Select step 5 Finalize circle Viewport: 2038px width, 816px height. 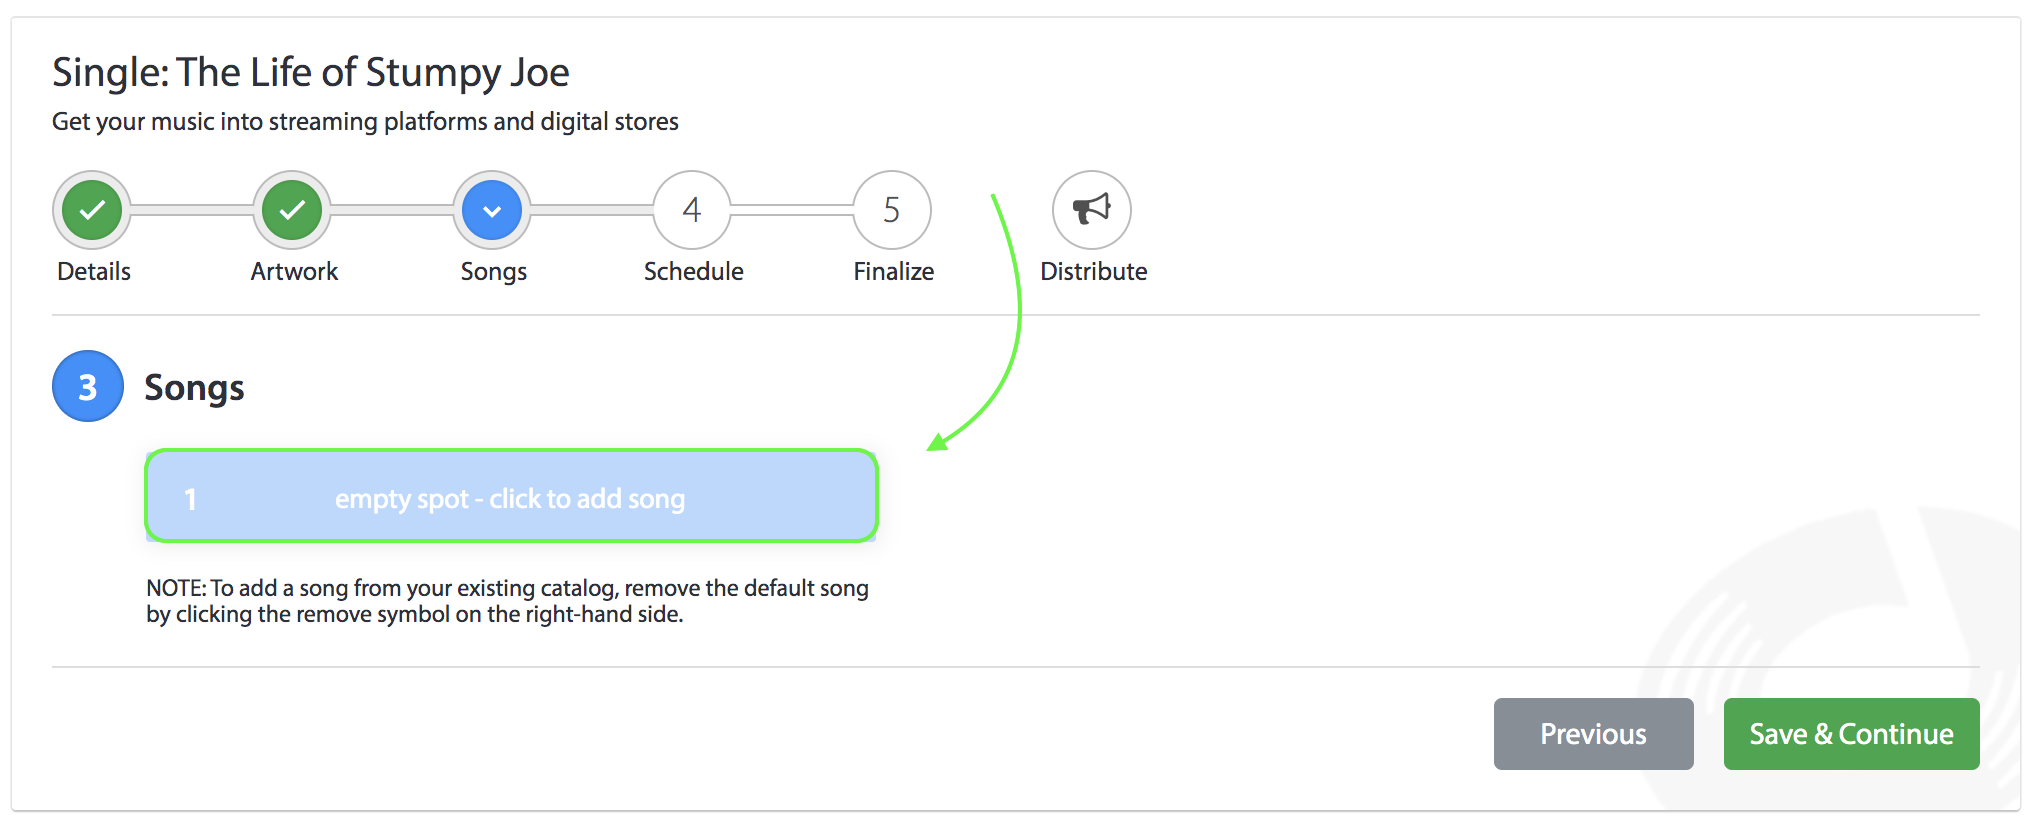(892, 210)
